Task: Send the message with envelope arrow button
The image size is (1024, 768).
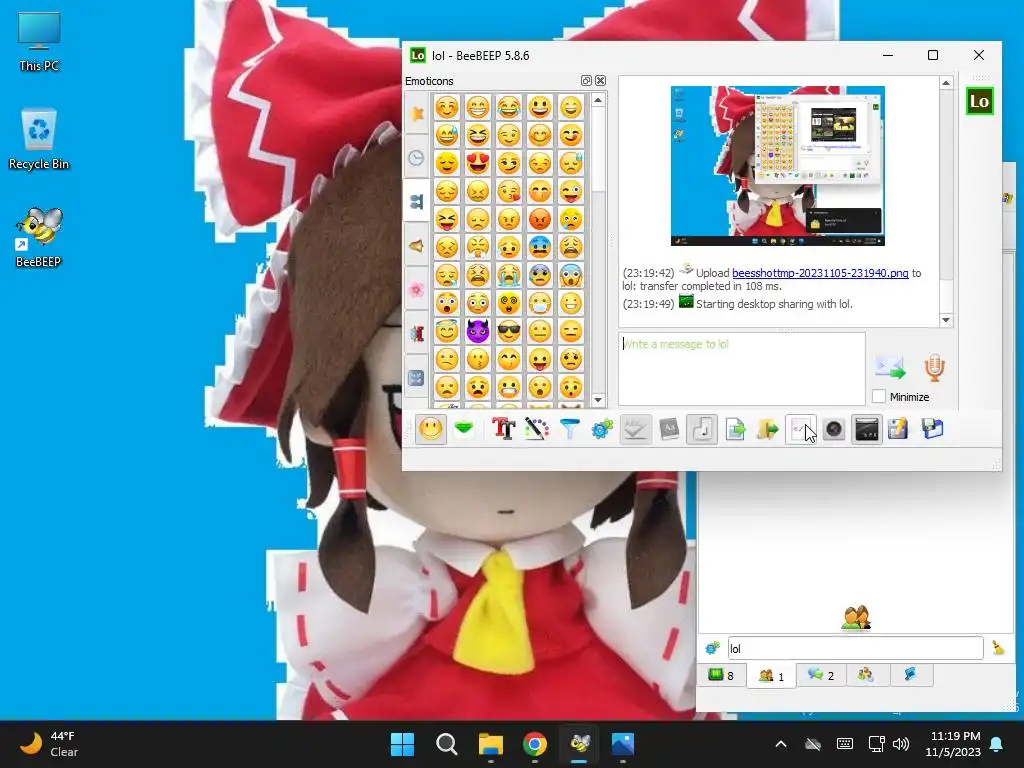Action: pyautogui.click(x=890, y=368)
